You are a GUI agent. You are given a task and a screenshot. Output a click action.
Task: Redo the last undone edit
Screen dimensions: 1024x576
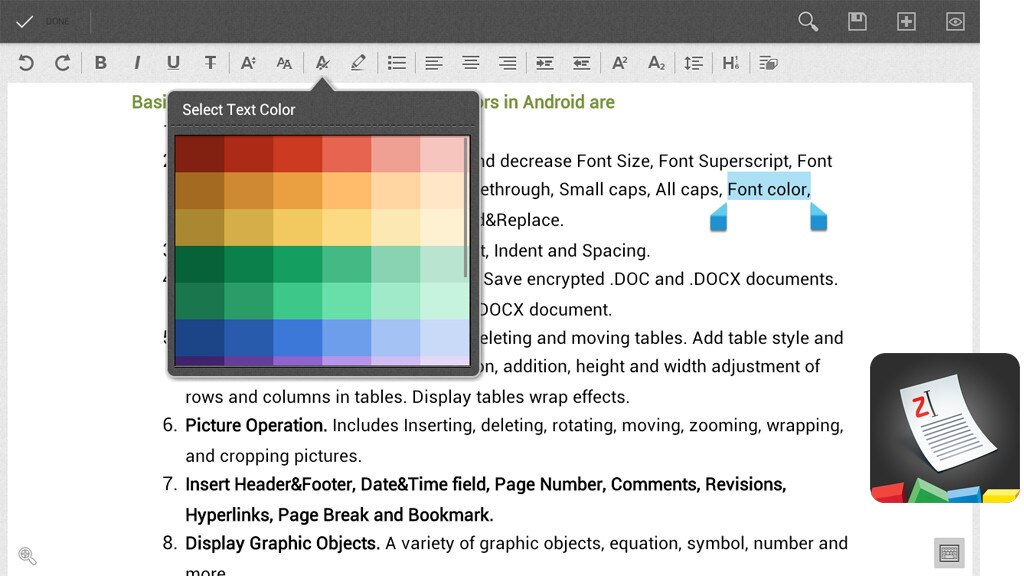click(62, 63)
